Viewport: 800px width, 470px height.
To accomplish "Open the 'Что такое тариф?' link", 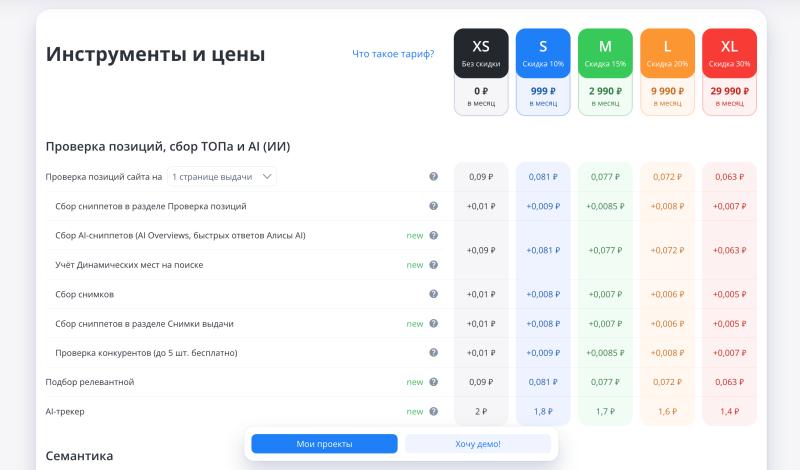I will 393,54.
